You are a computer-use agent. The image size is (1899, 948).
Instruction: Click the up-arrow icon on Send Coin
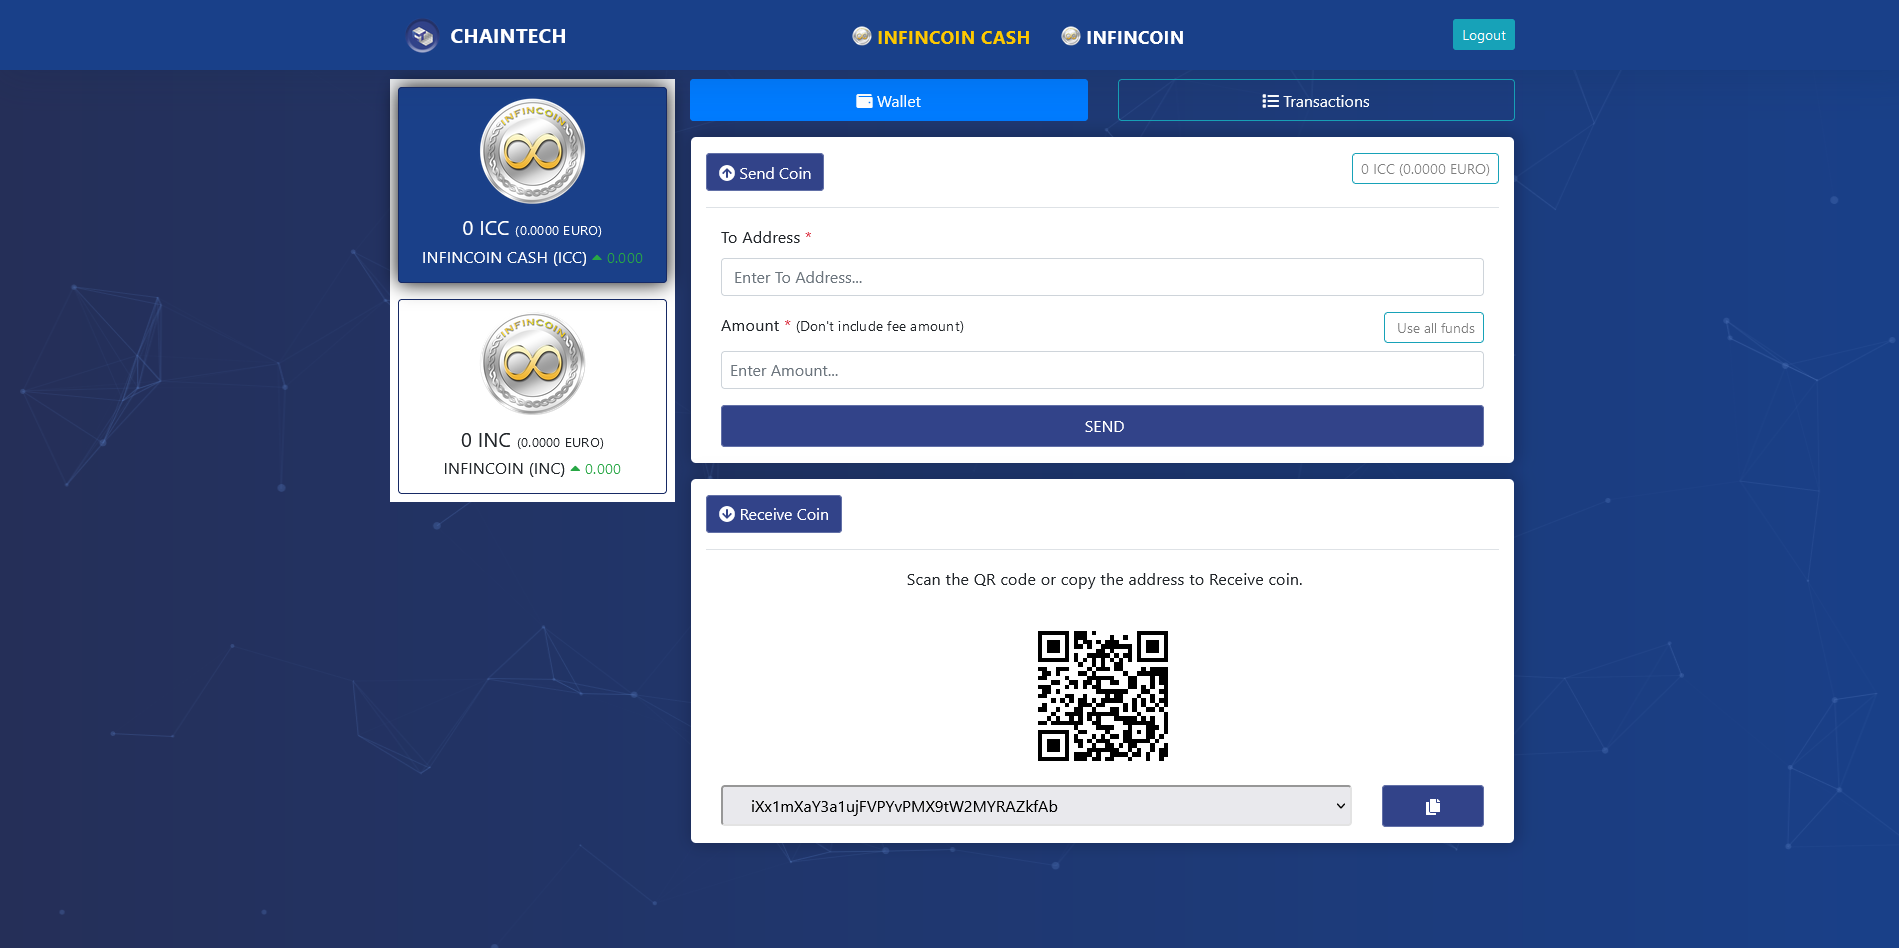(727, 173)
